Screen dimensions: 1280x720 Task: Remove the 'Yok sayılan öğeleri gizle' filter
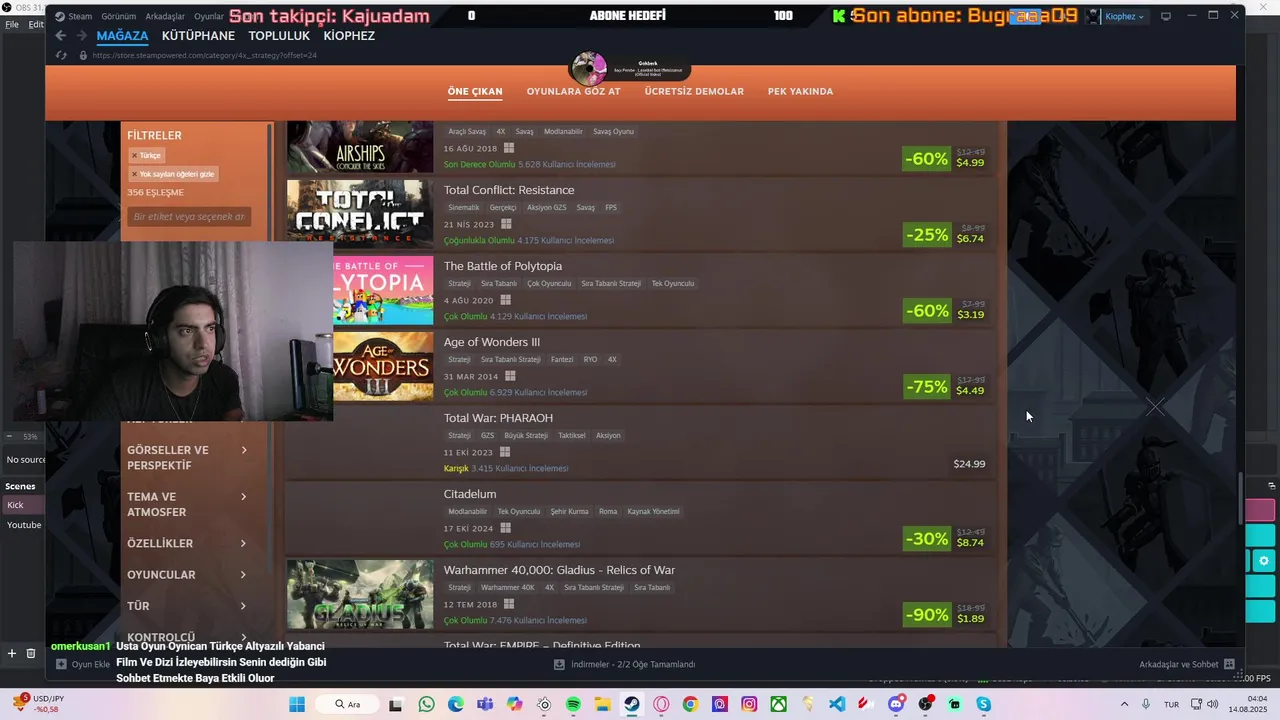[x=134, y=174]
